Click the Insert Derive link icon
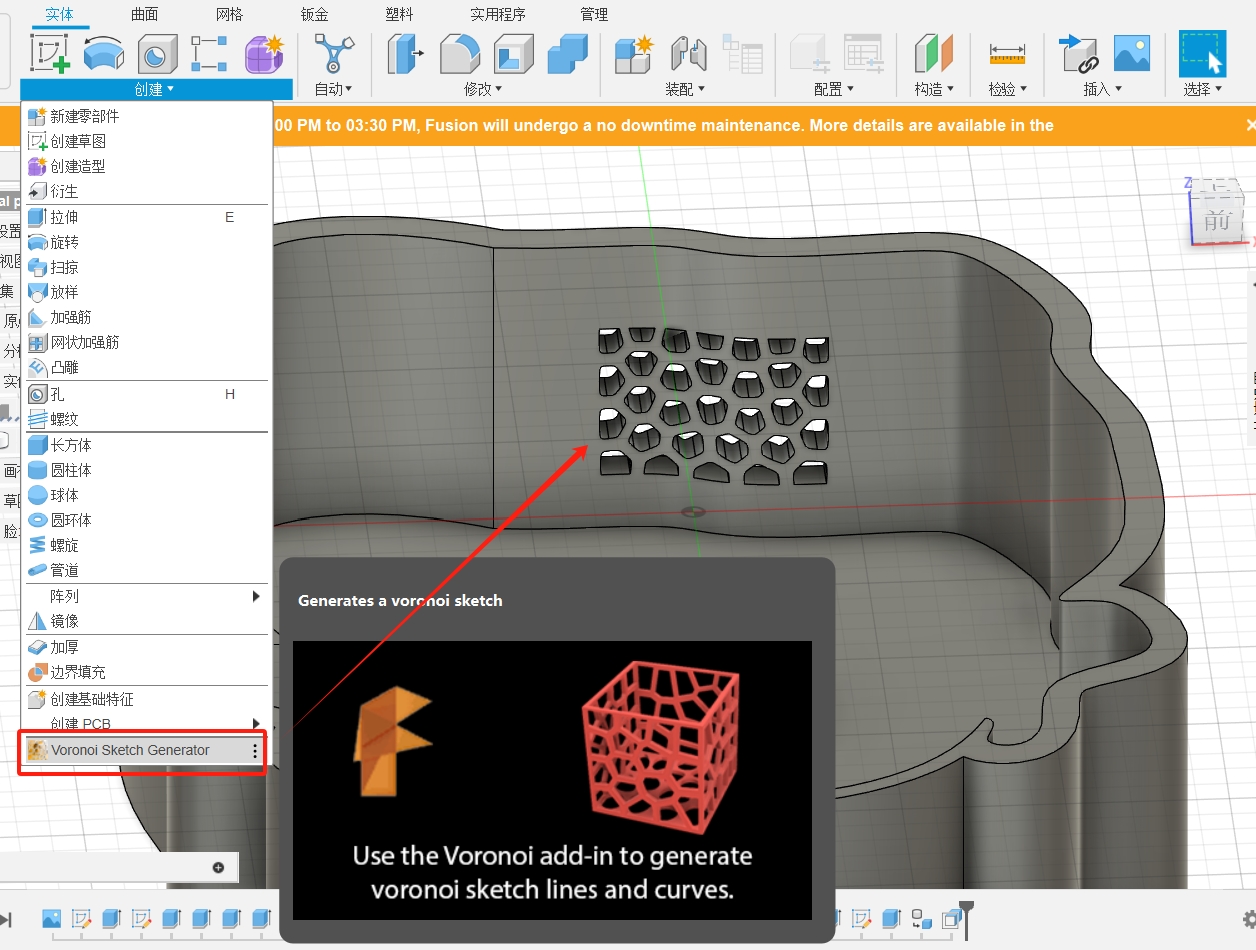Viewport: 1256px width, 950px height. coord(1078,54)
